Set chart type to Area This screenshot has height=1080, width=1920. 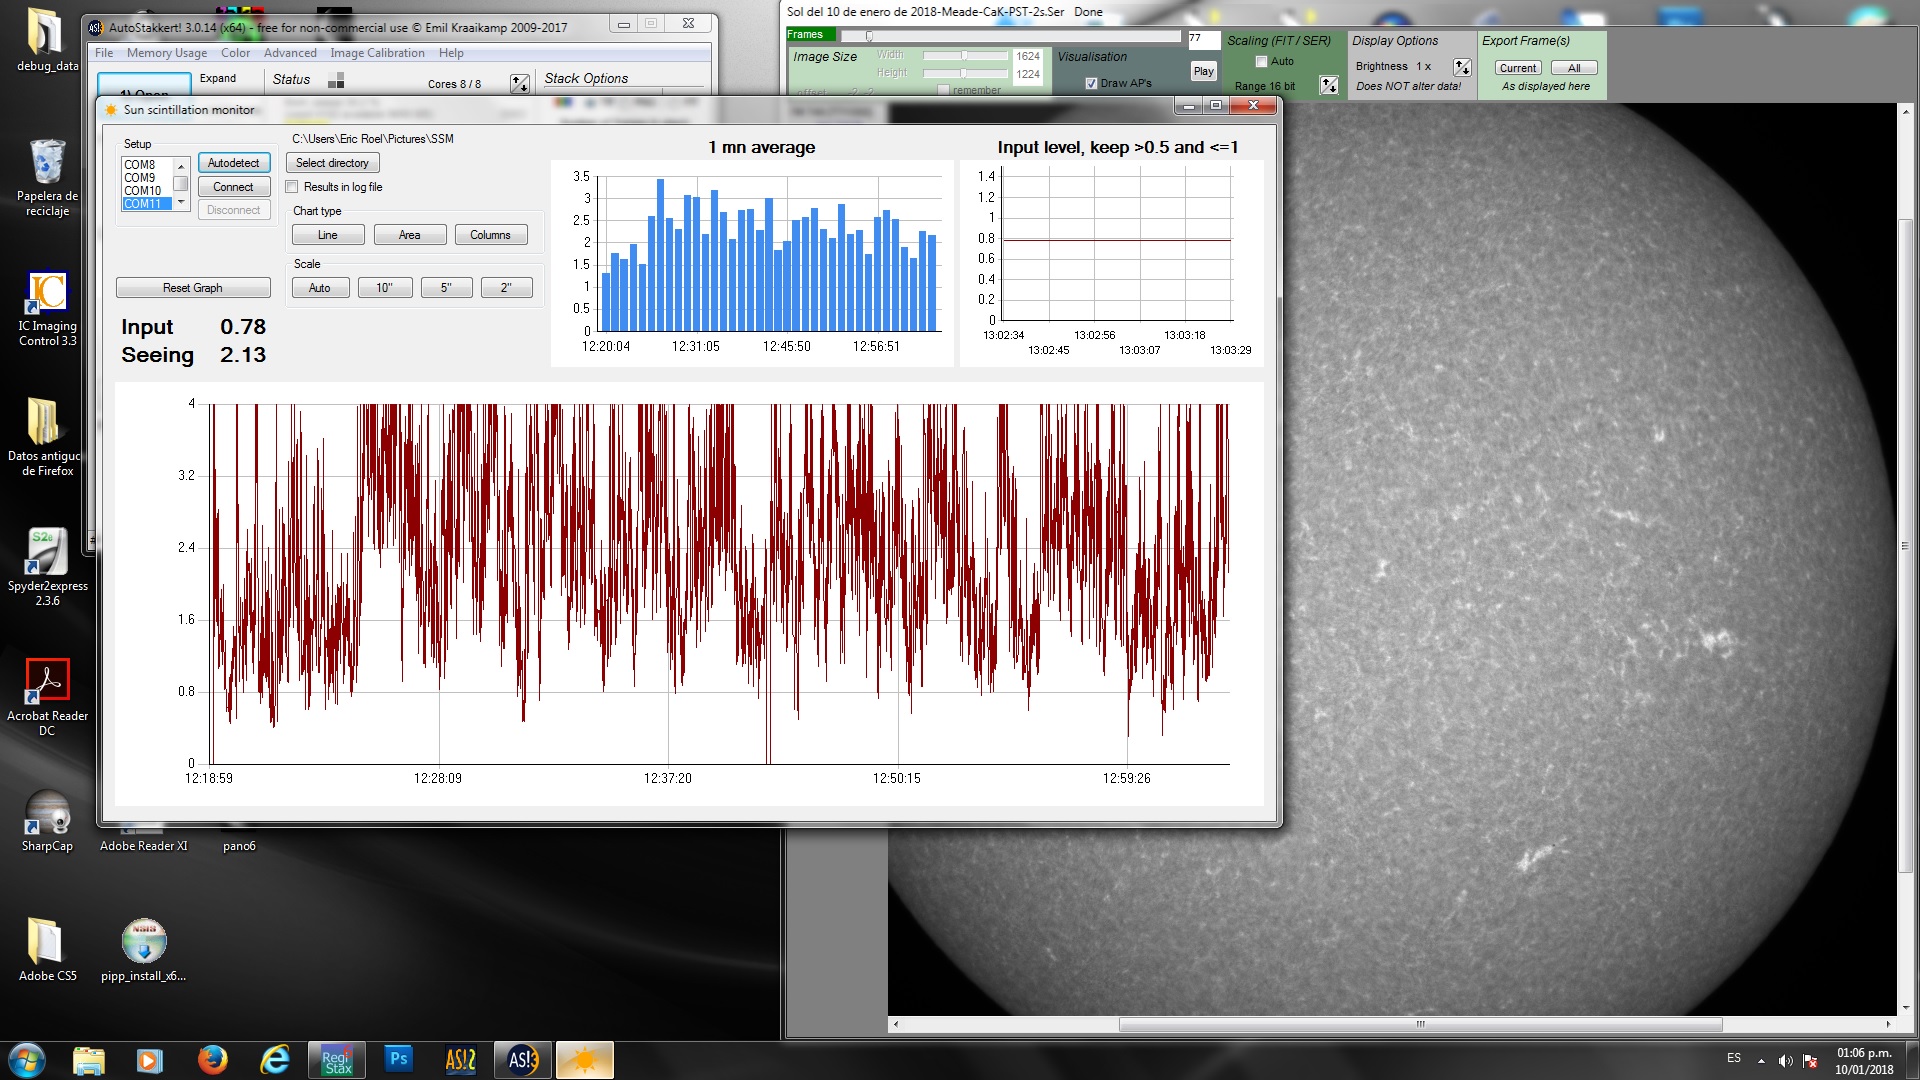[x=409, y=235]
